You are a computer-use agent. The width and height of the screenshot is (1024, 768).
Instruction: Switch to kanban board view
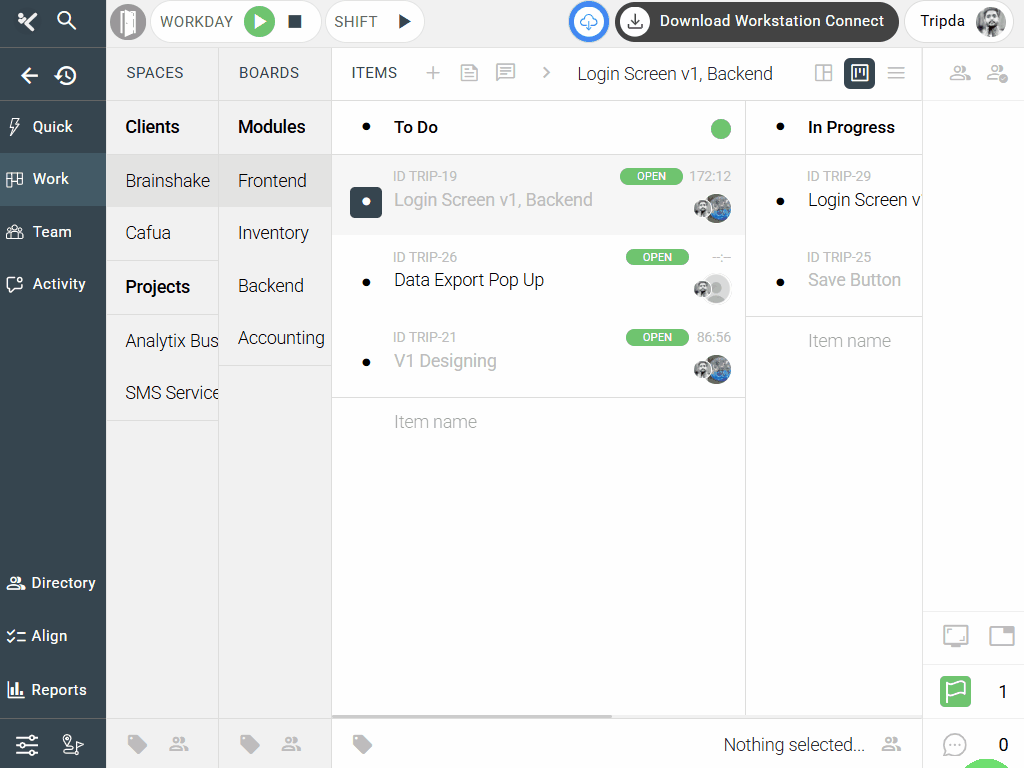click(859, 73)
